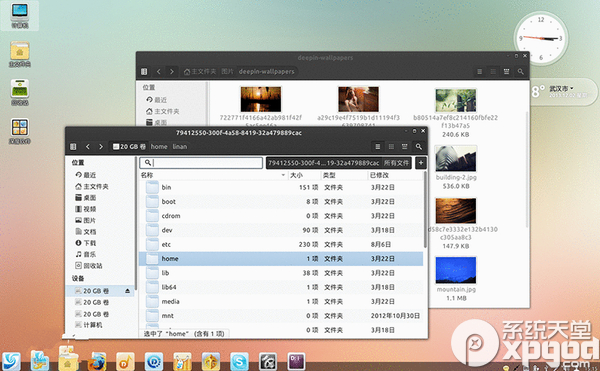Click the 所有文件 search filter button

(x=396, y=163)
